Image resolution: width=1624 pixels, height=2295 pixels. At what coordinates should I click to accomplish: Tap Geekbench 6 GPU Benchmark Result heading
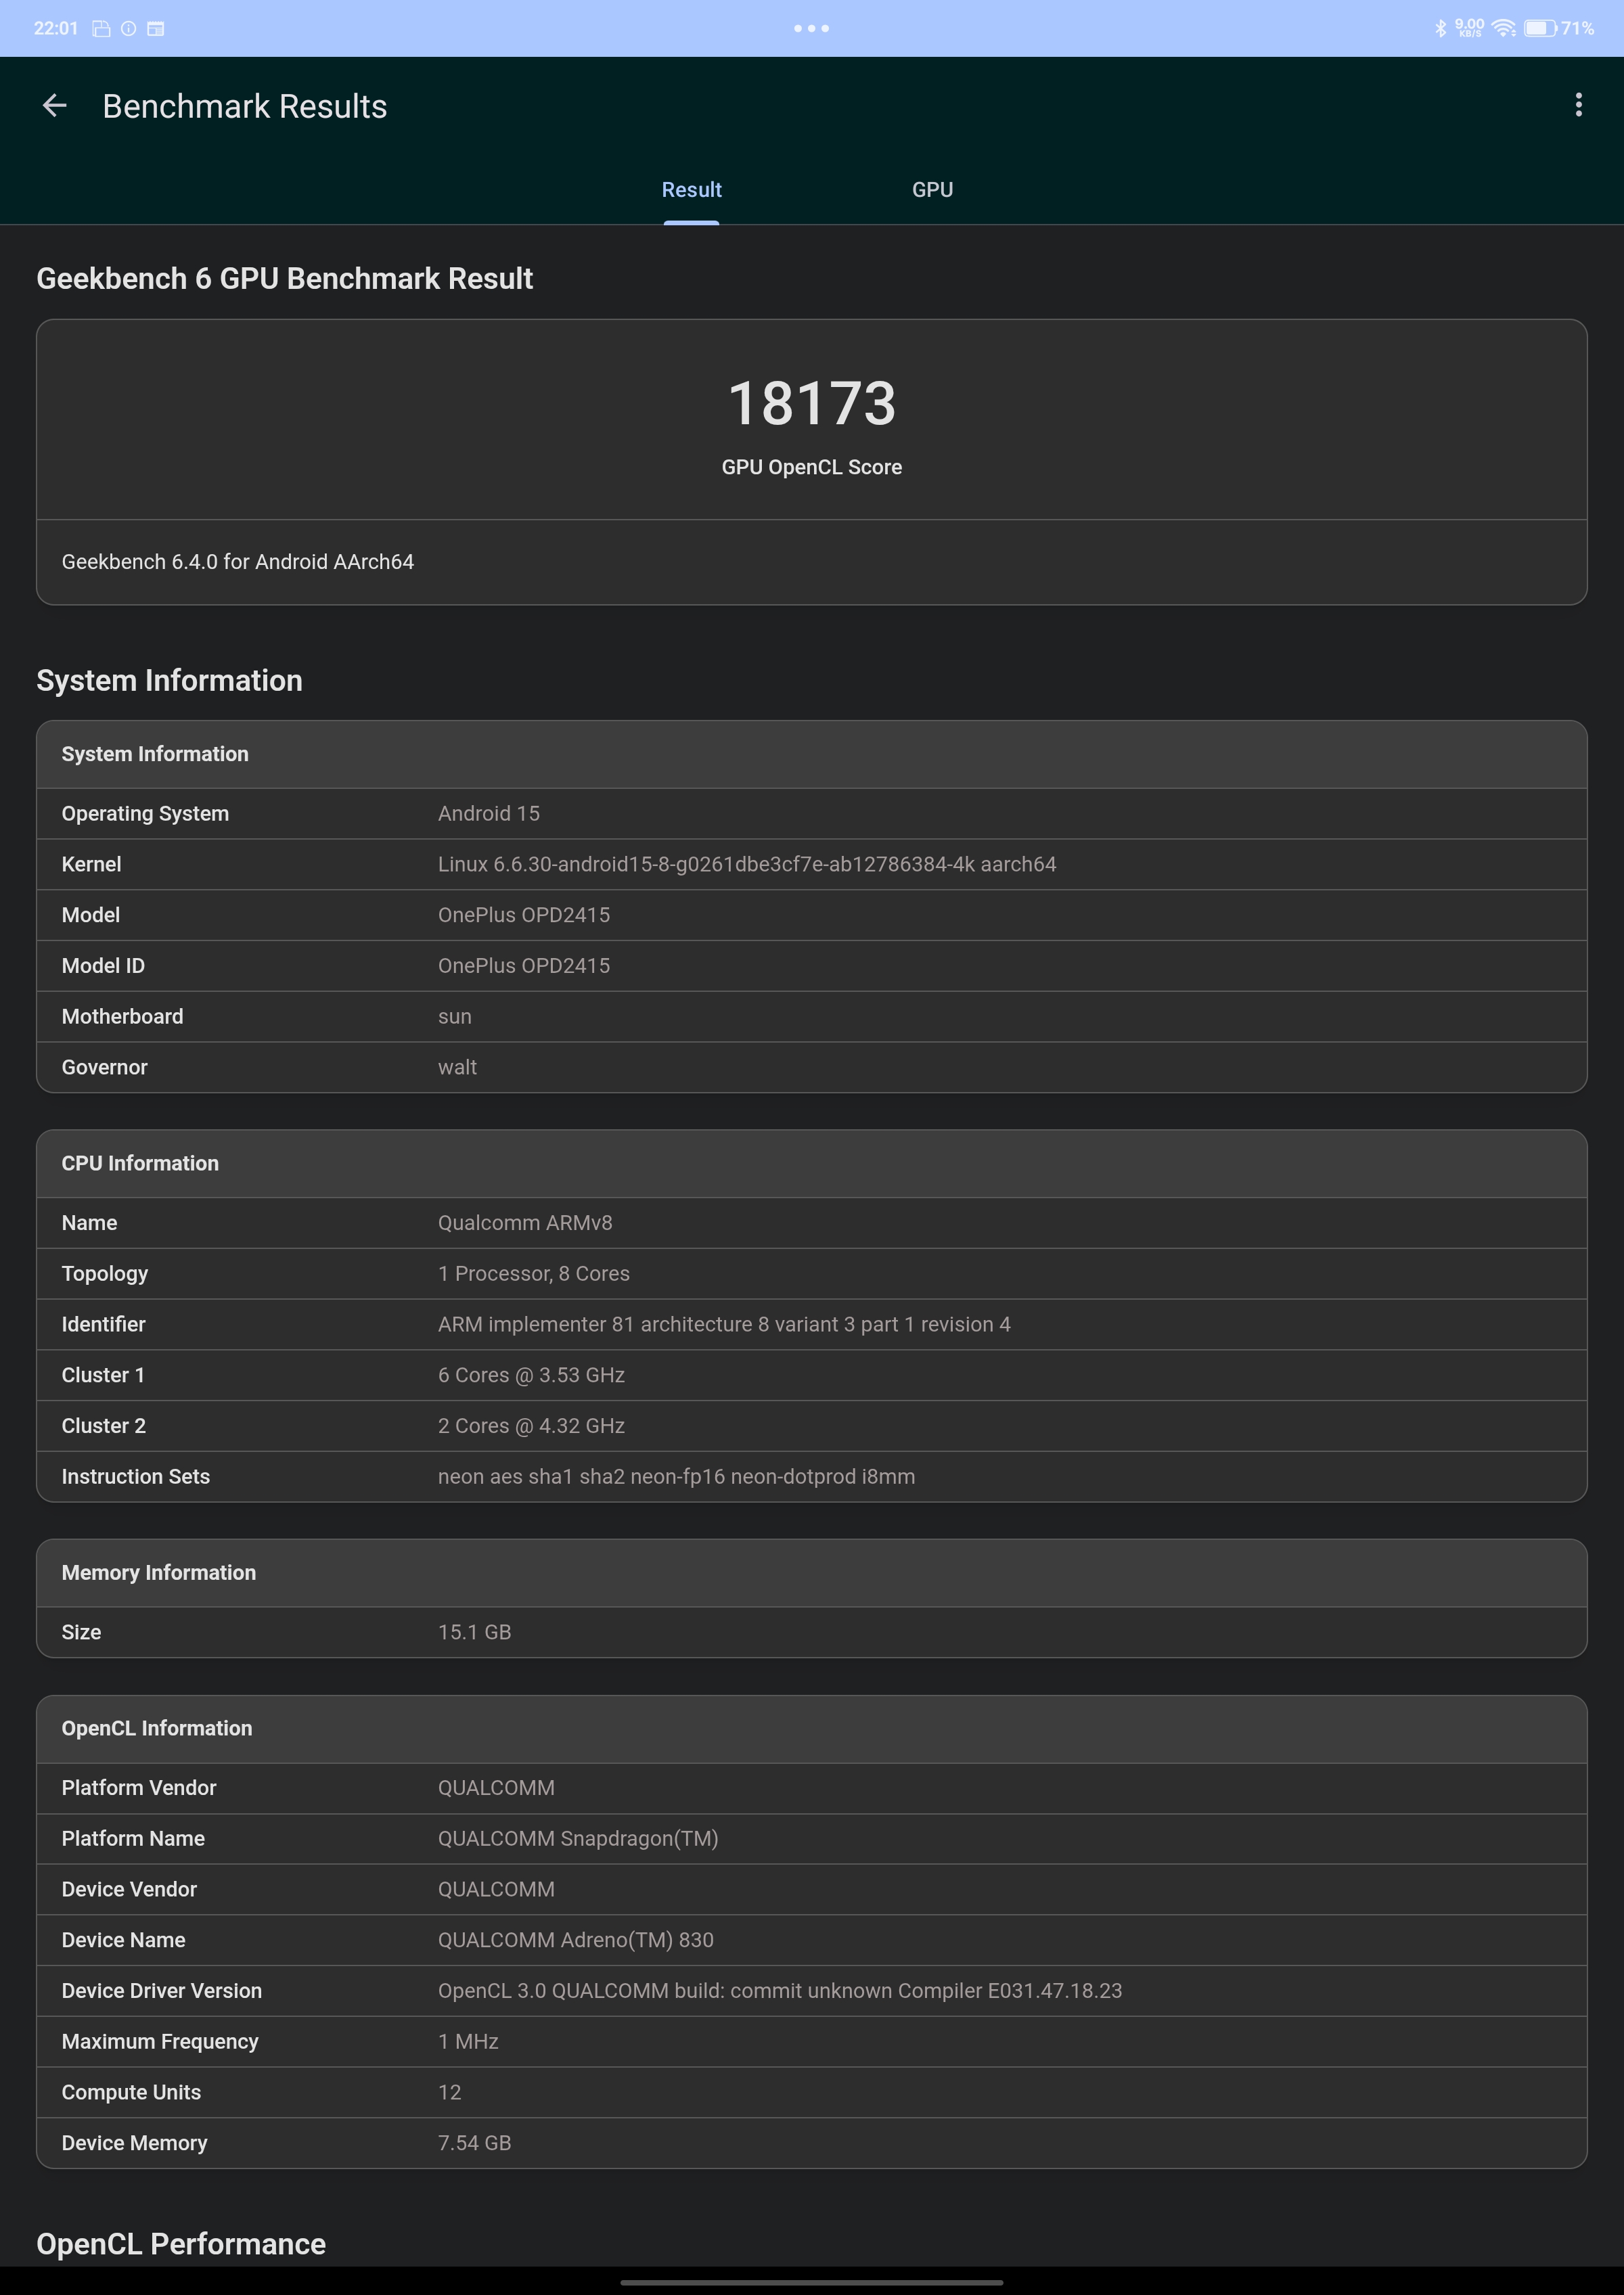point(285,278)
